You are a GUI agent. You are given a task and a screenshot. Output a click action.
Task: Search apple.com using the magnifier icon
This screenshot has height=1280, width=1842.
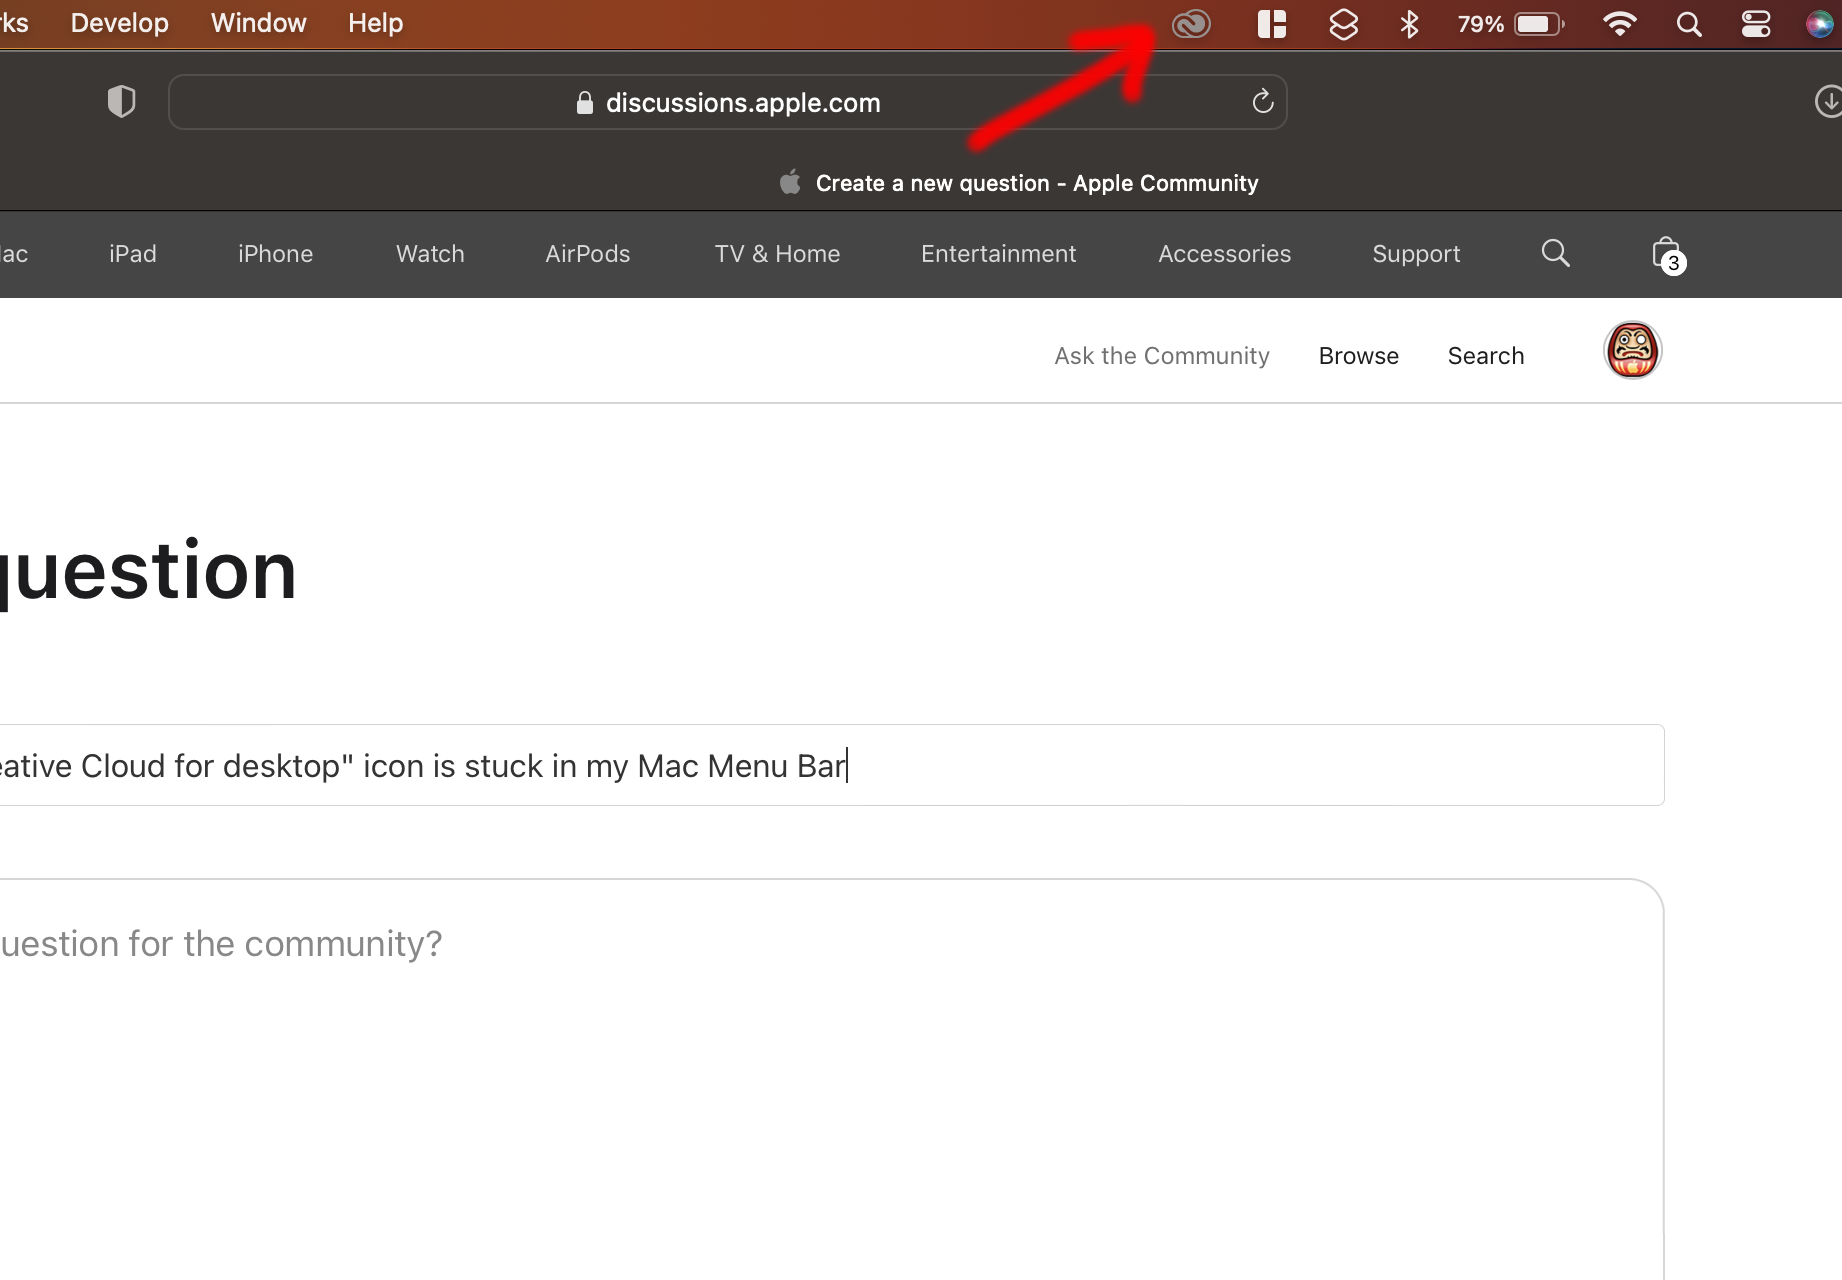click(x=1555, y=254)
